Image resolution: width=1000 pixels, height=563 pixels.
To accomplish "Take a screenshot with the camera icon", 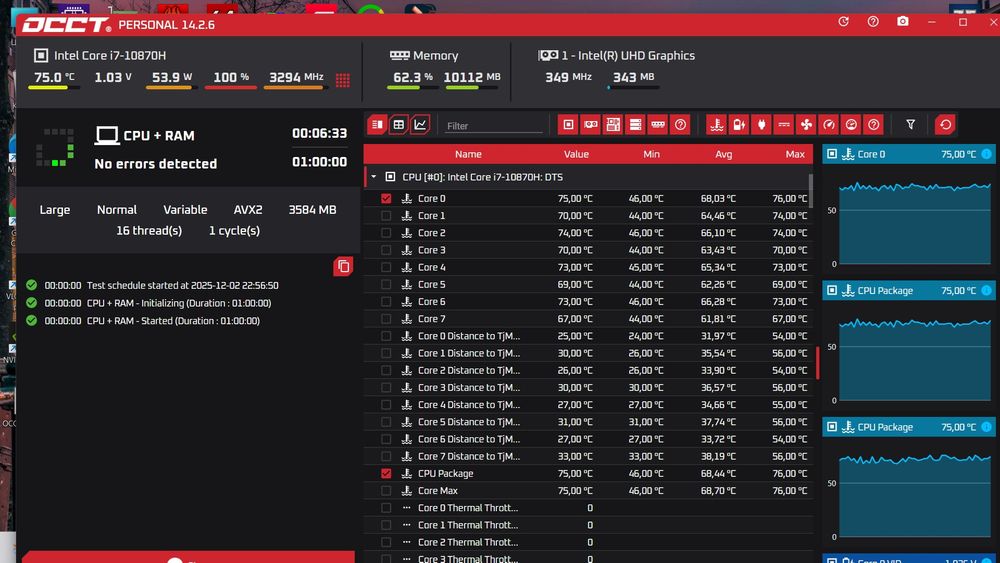I will tap(902, 22).
